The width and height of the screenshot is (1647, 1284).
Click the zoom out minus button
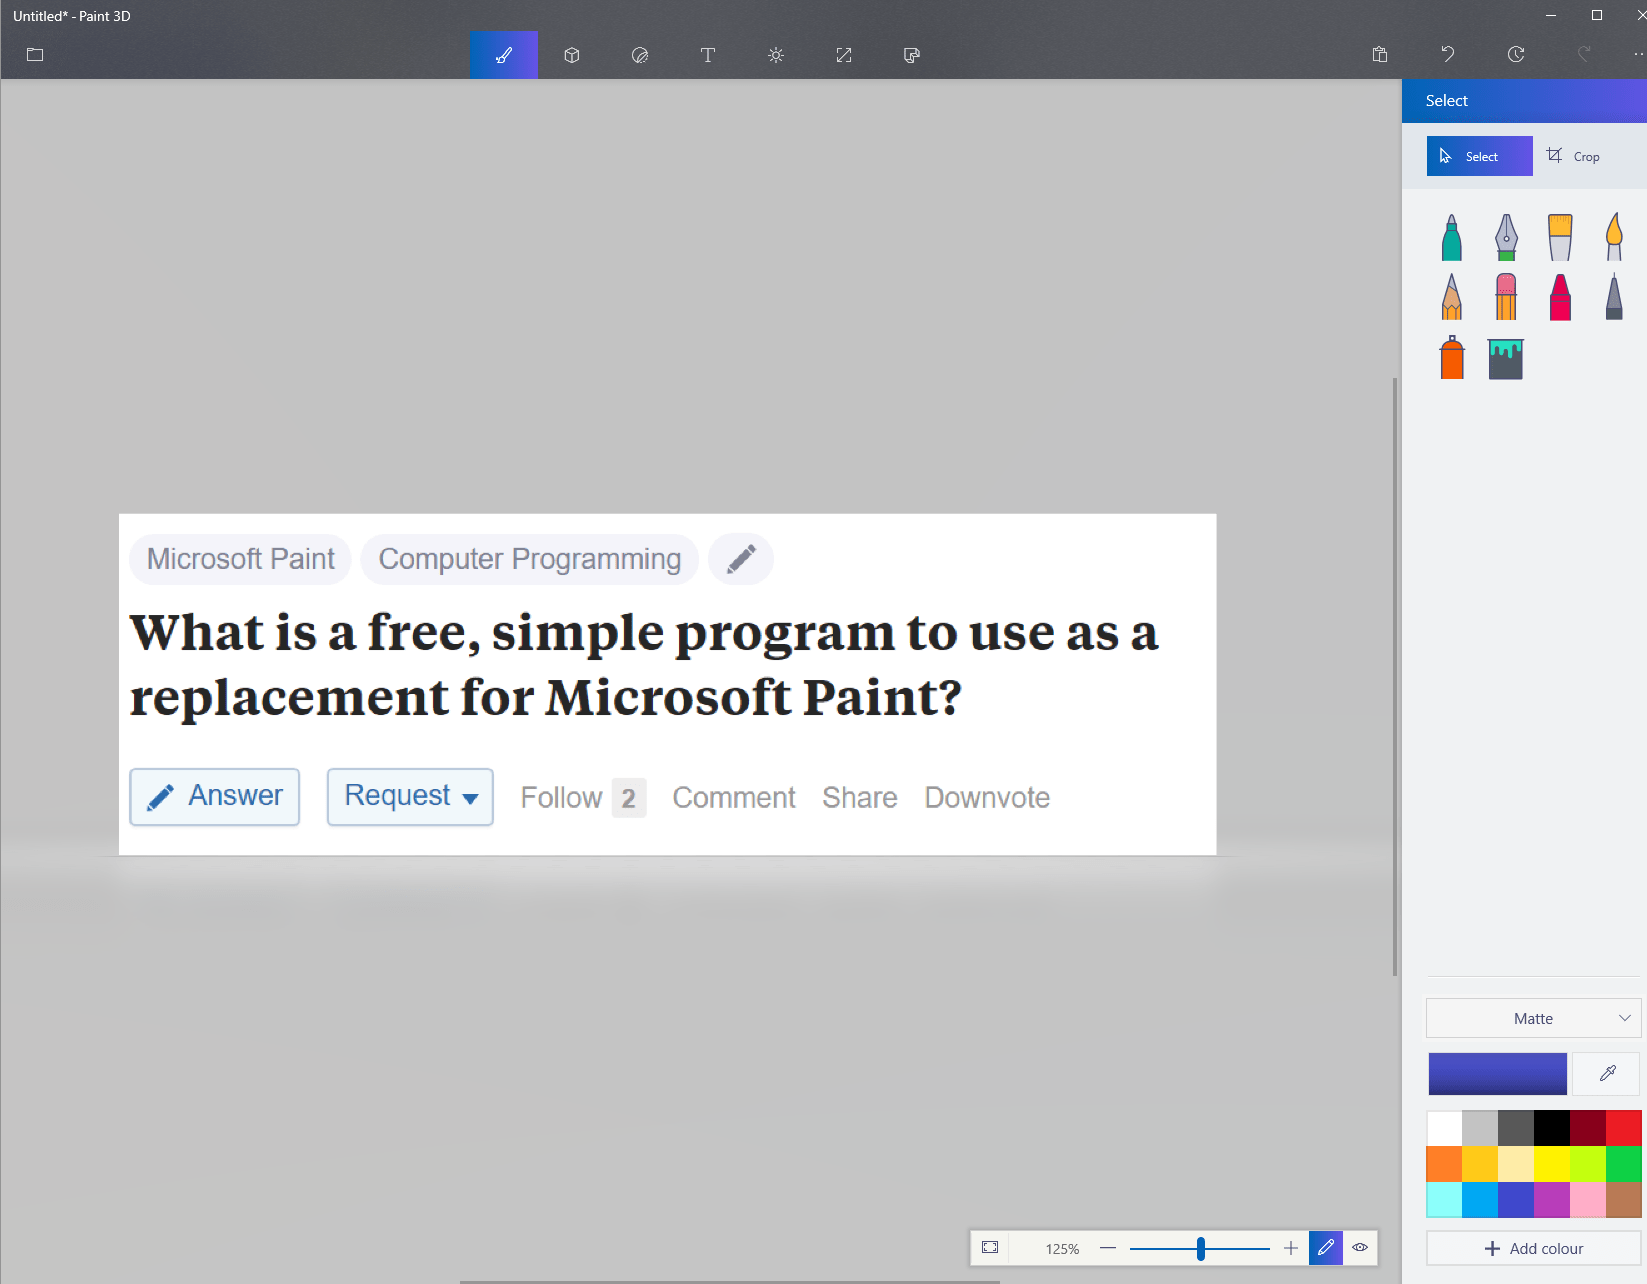(1108, 1247)
